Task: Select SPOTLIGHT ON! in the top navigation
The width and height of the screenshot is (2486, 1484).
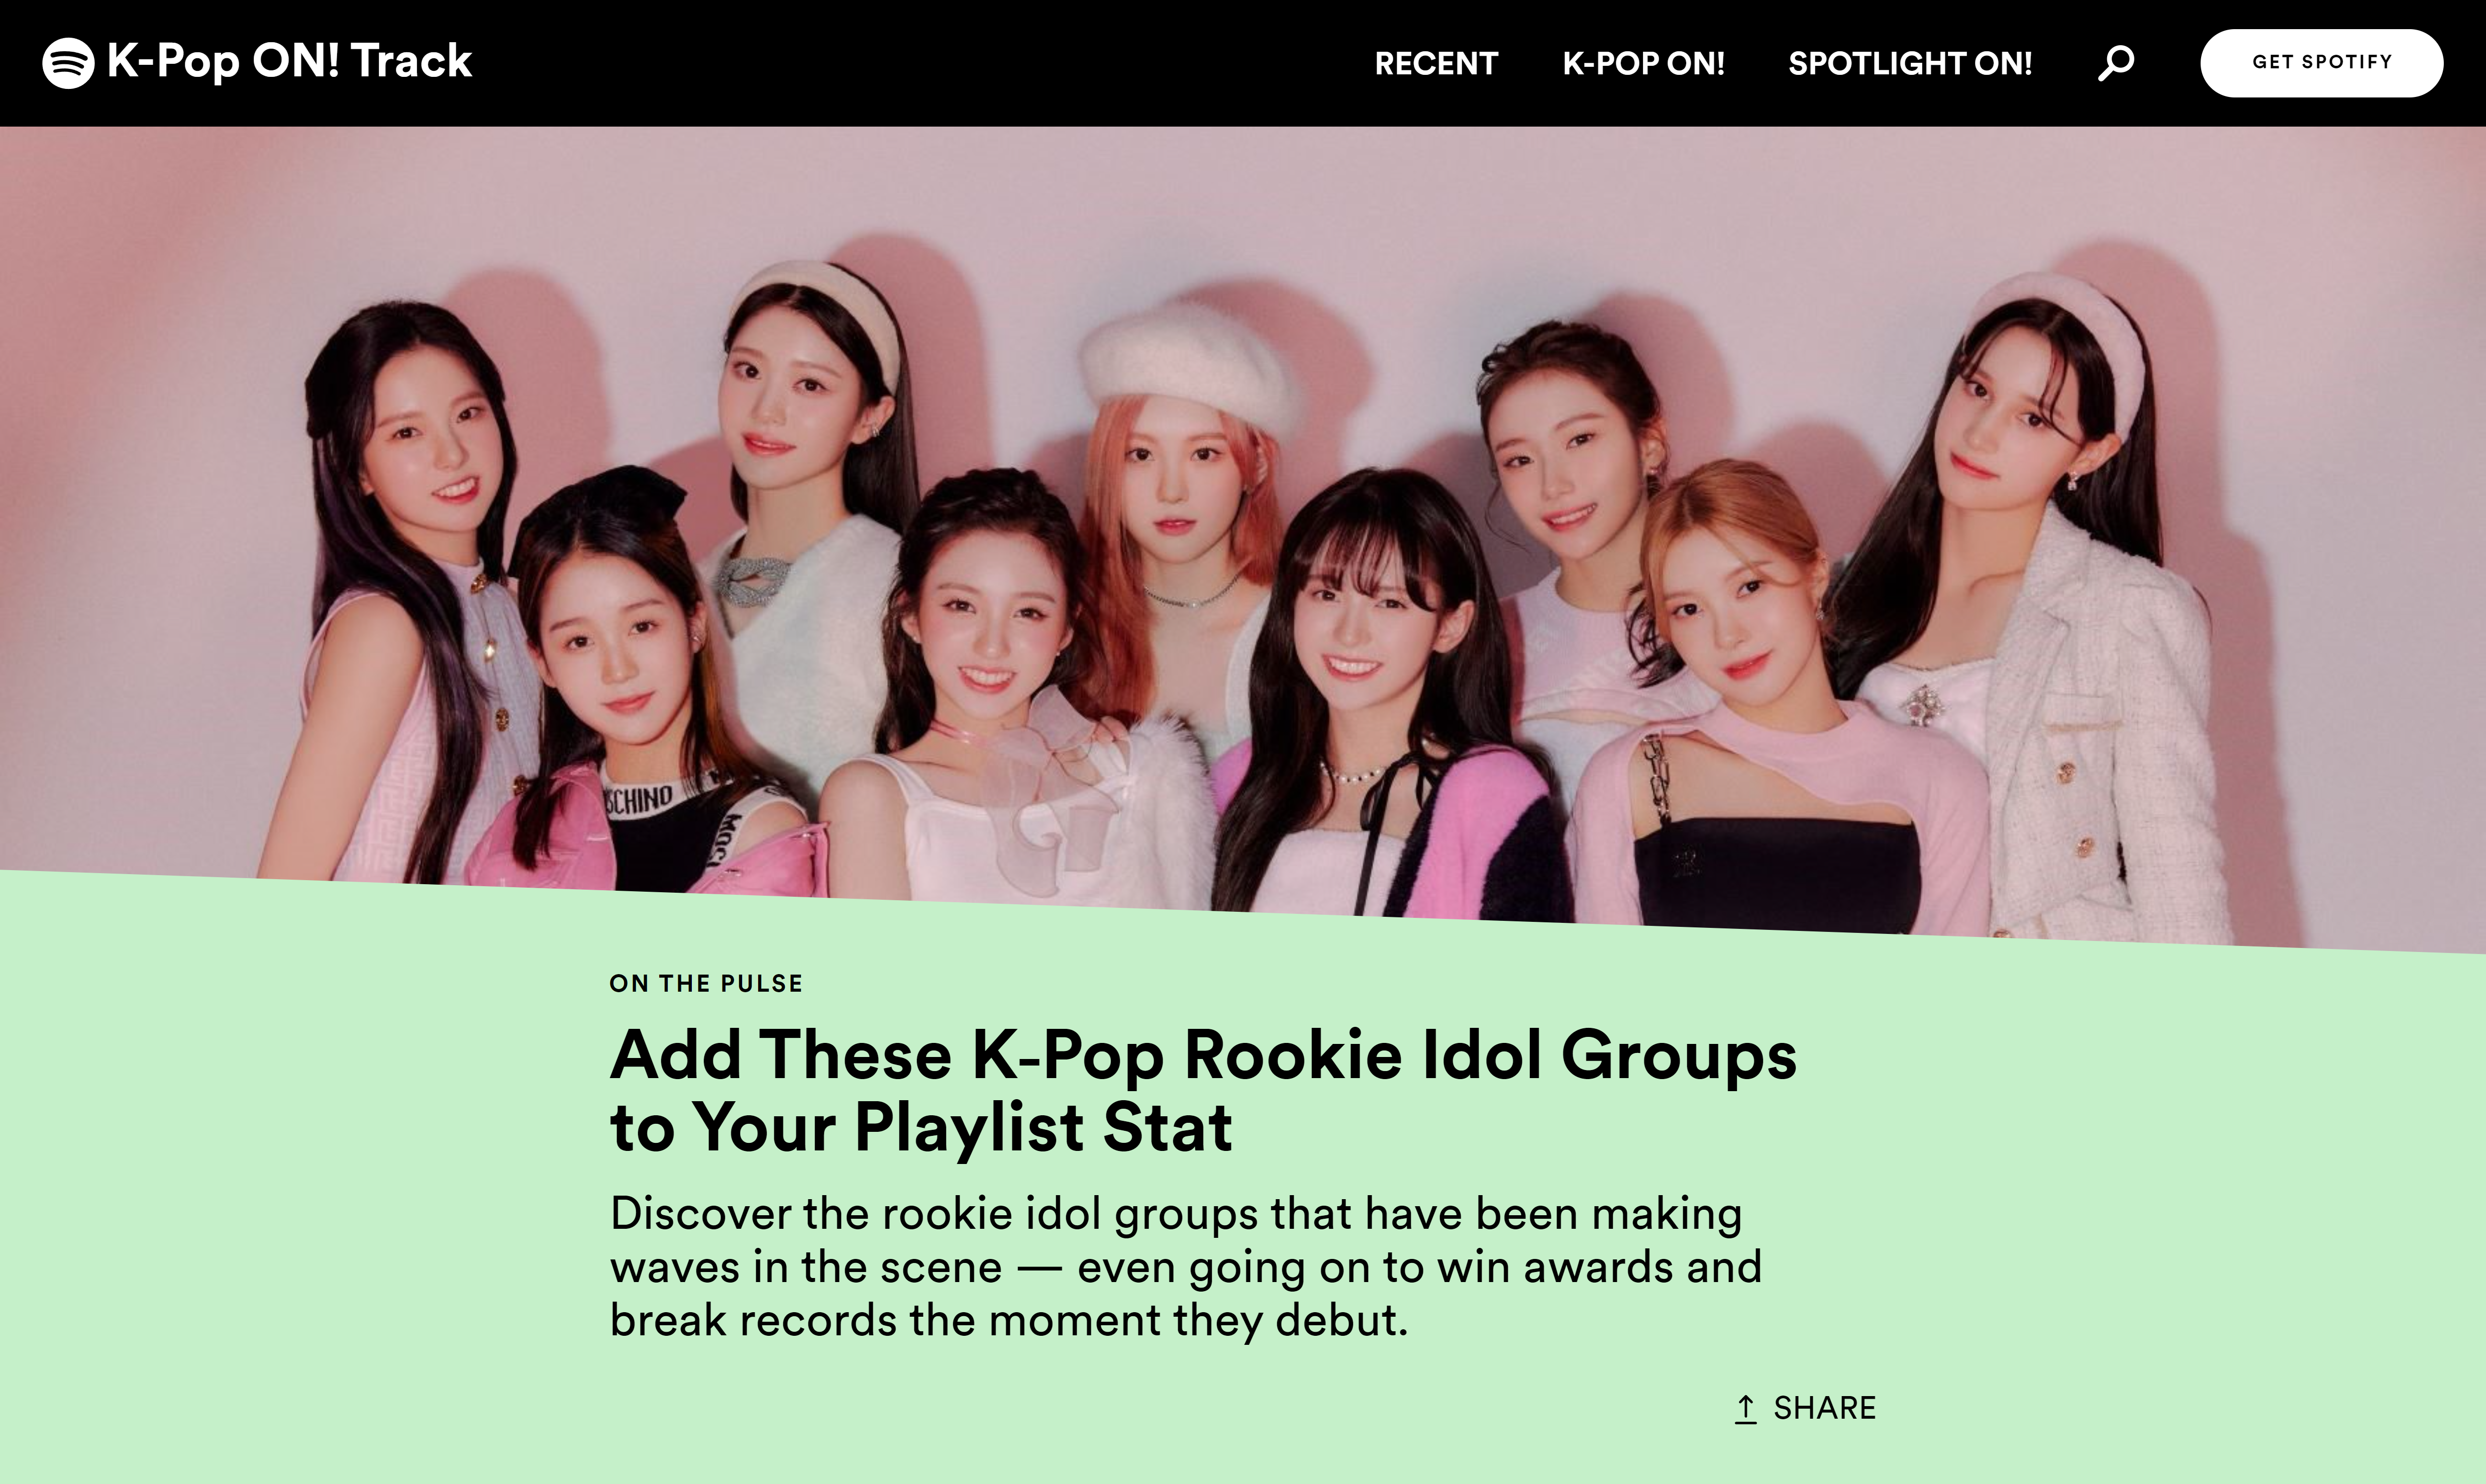Action: point(1910,63)
